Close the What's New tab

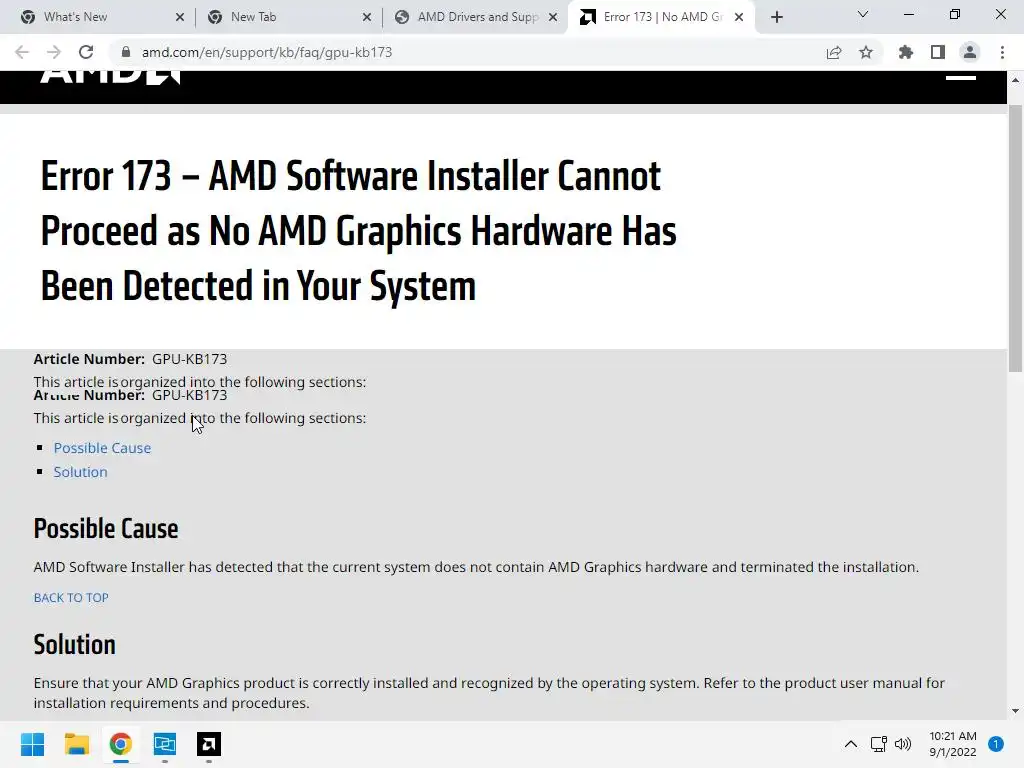click(180, 18)
